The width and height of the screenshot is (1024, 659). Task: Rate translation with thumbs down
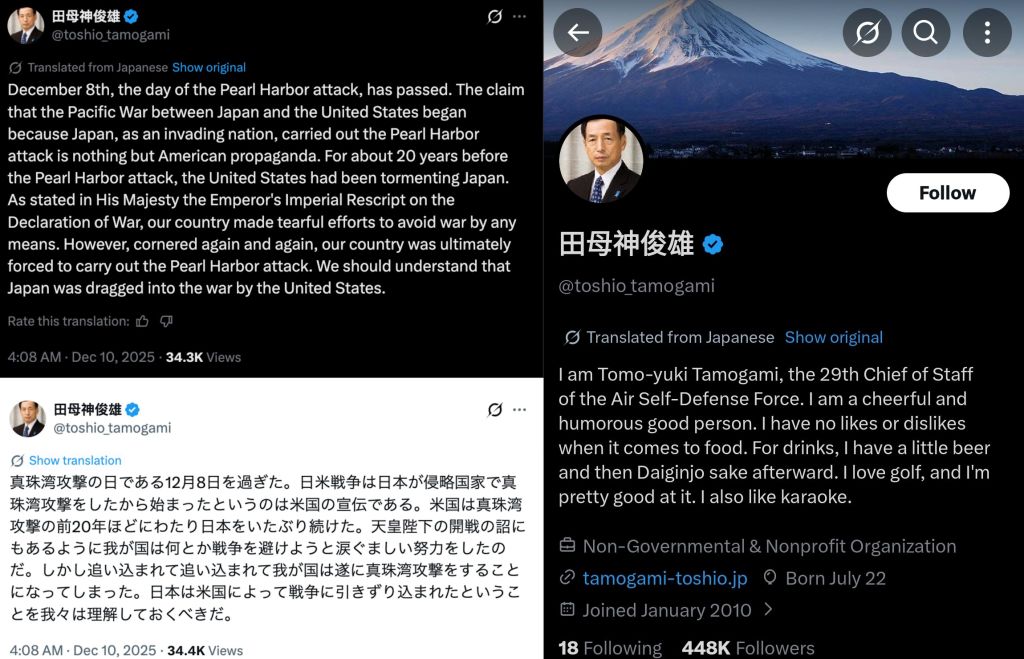coord(167,321)
